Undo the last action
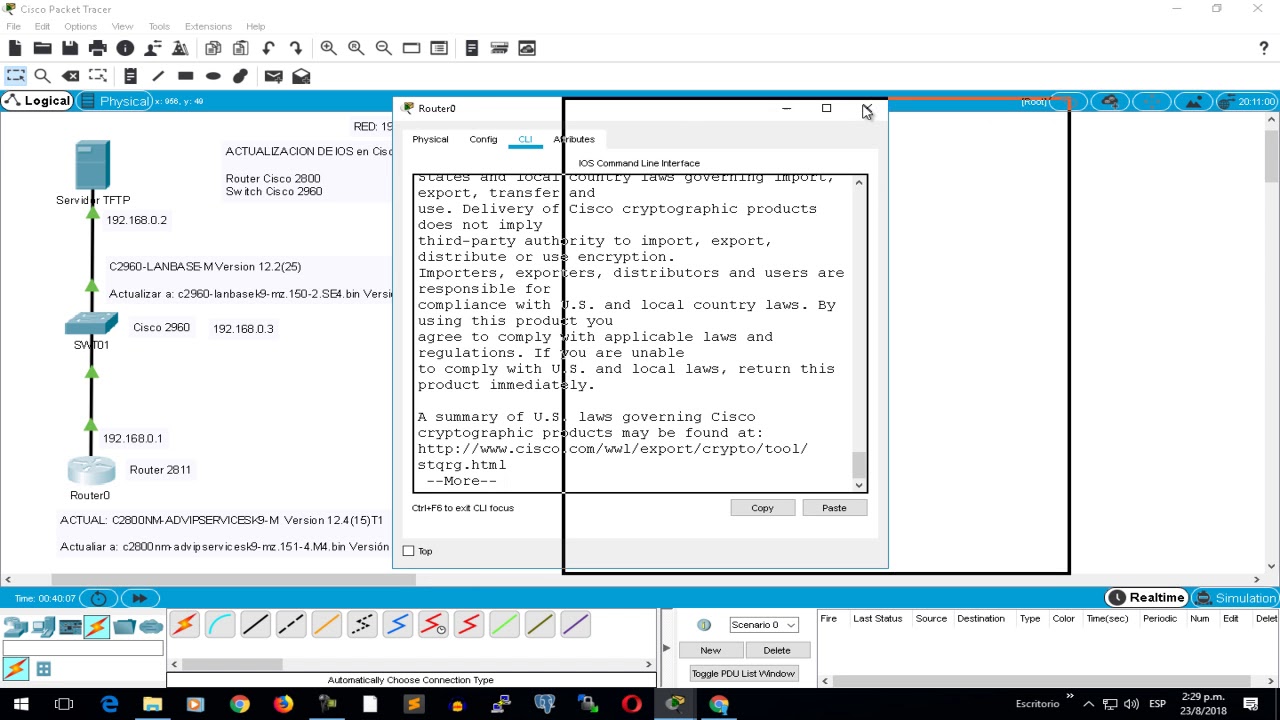 [268, 48]
